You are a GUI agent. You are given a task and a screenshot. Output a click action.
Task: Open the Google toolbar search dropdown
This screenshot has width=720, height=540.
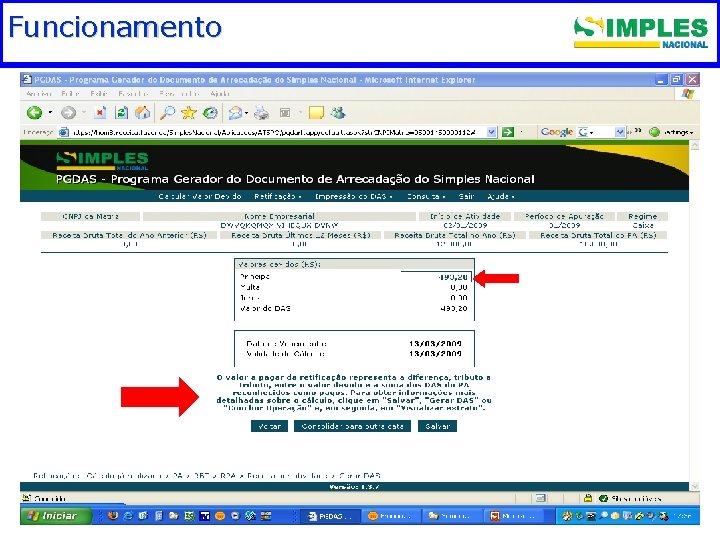coord(620,132)
